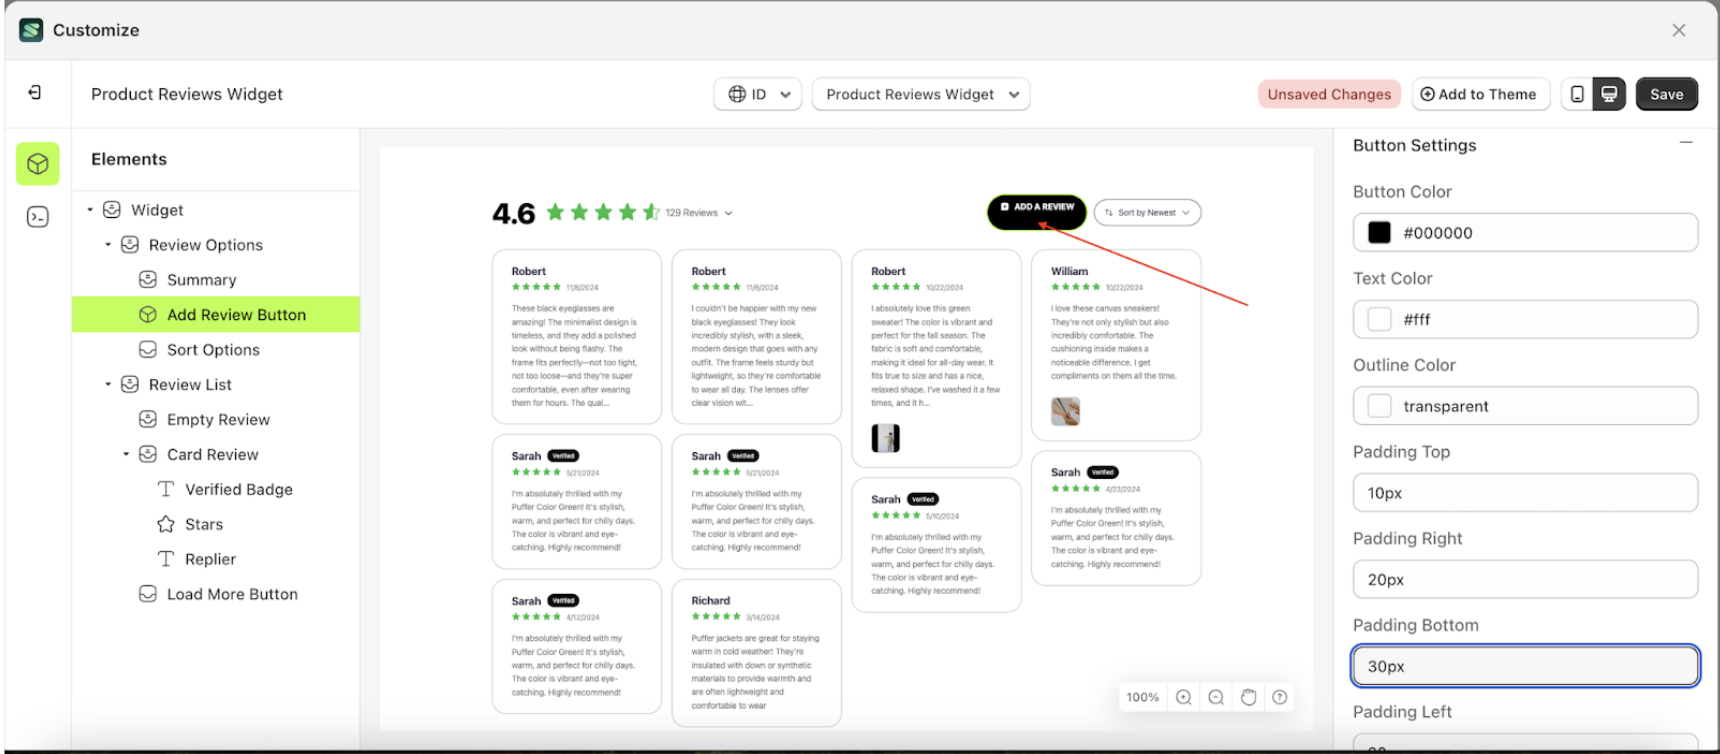Collapse the Card Review node arrow
Image resolution: width=1720 pixels, height=754 pixels.
126,455
